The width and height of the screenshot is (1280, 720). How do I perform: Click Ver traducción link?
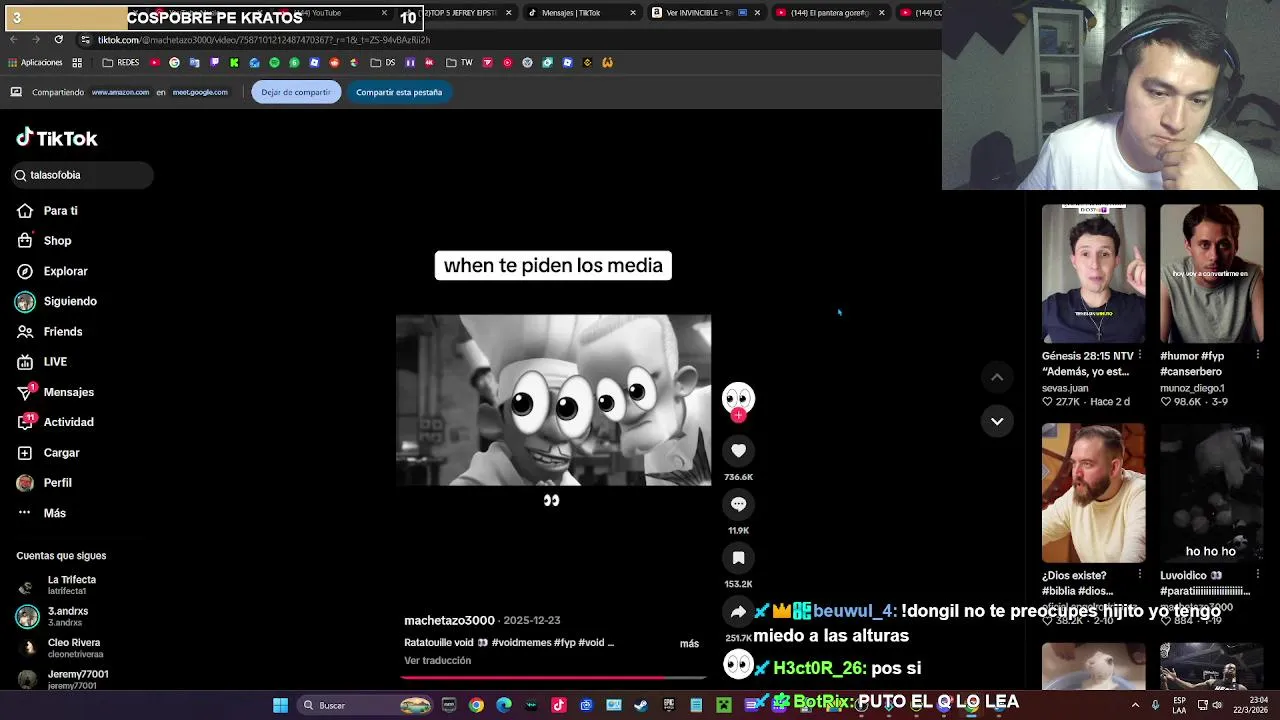(x=437, y=661)
